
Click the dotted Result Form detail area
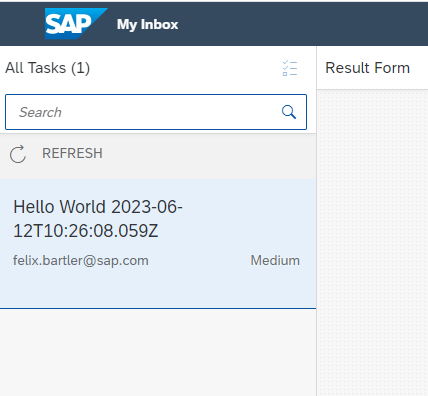point(372,243)
